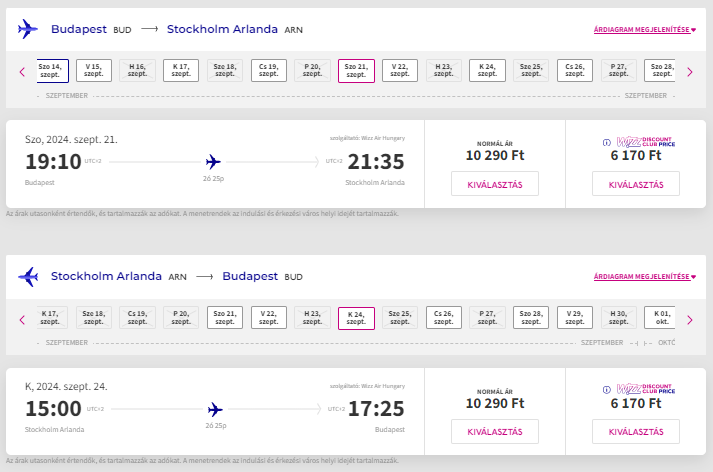Select outbound date K 24, szept.
The image size is (713, 472).
tap(487, 70)
